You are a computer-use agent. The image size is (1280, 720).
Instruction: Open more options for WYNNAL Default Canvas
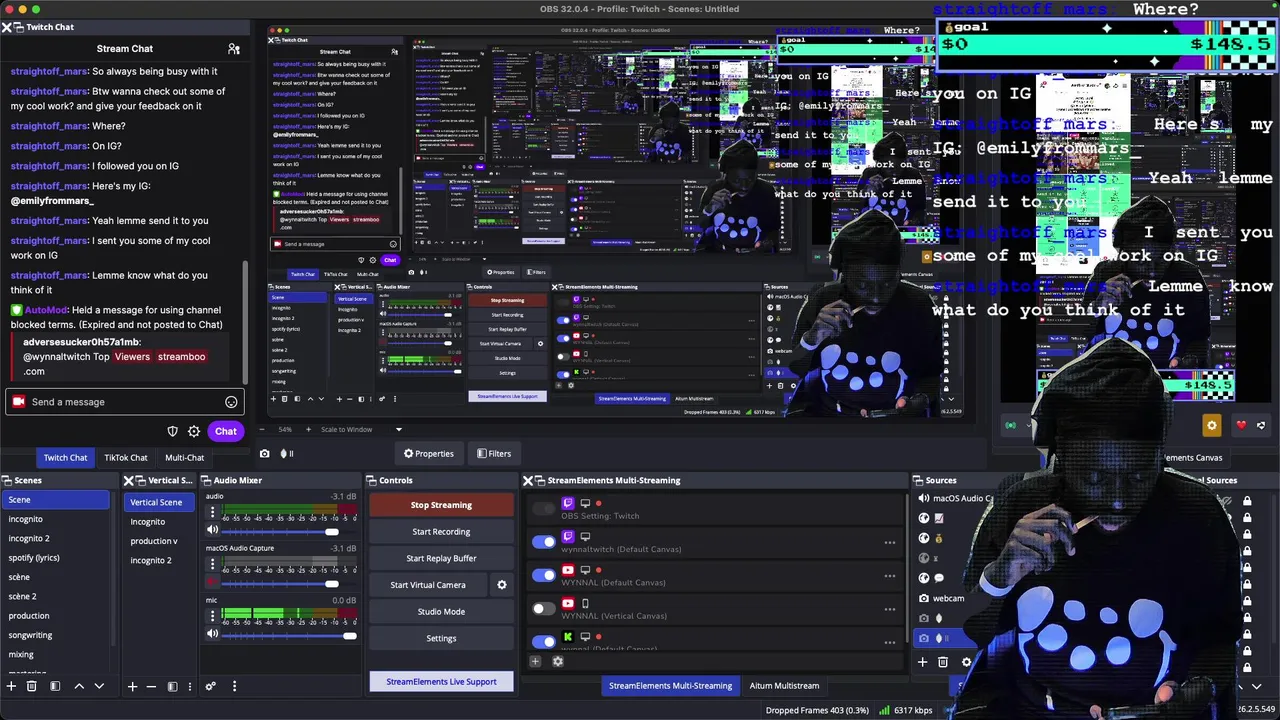(x=889, y=576)
